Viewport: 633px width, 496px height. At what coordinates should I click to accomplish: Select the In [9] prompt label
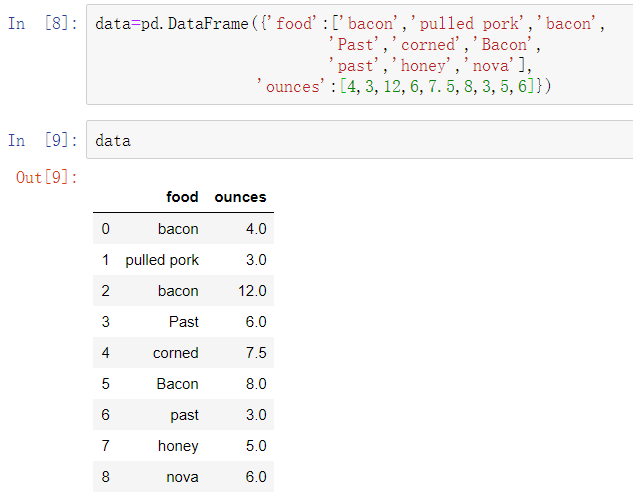(42, 140)
